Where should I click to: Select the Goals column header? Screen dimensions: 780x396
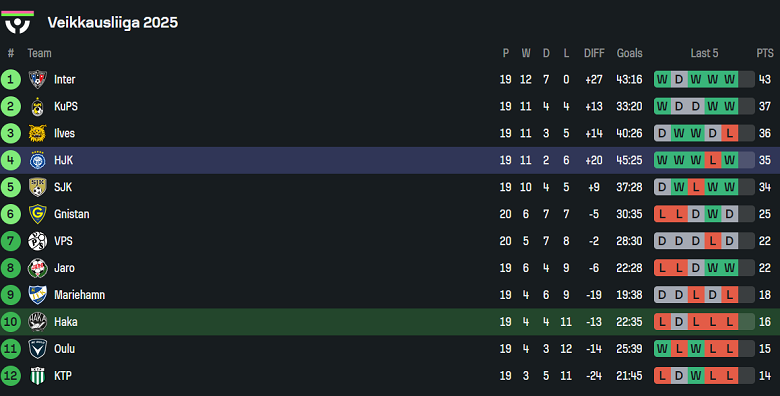(629, 53)
